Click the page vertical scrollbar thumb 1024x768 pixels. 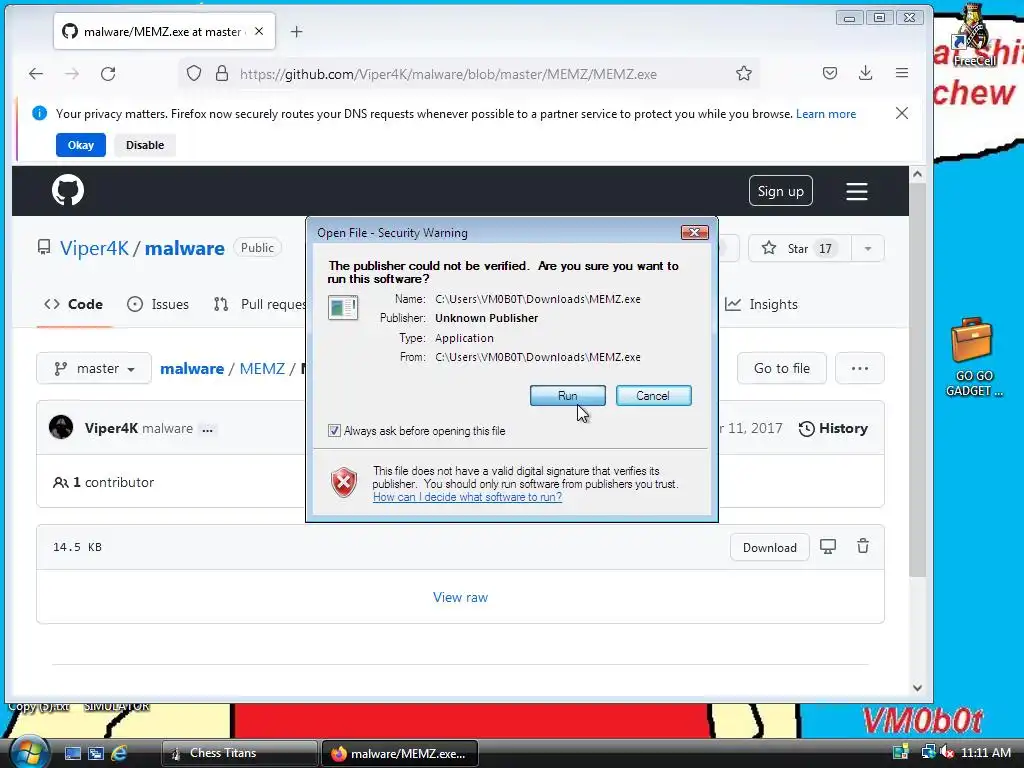point(918,379)
